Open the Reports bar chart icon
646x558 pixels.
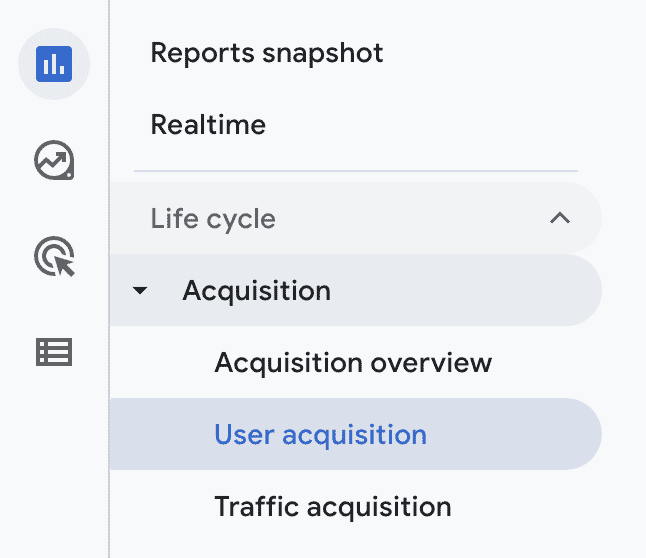(54, 65)
